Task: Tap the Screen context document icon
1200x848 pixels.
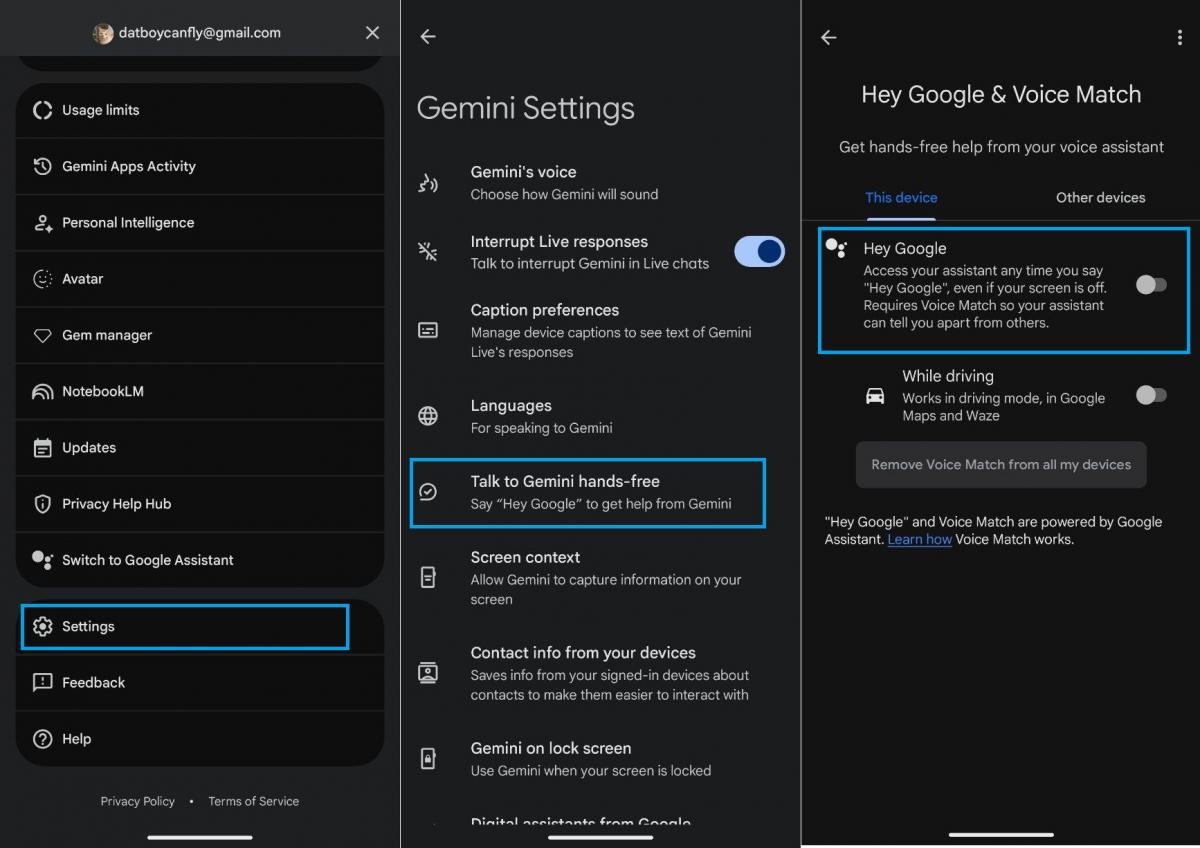Action: coord(428,577)
